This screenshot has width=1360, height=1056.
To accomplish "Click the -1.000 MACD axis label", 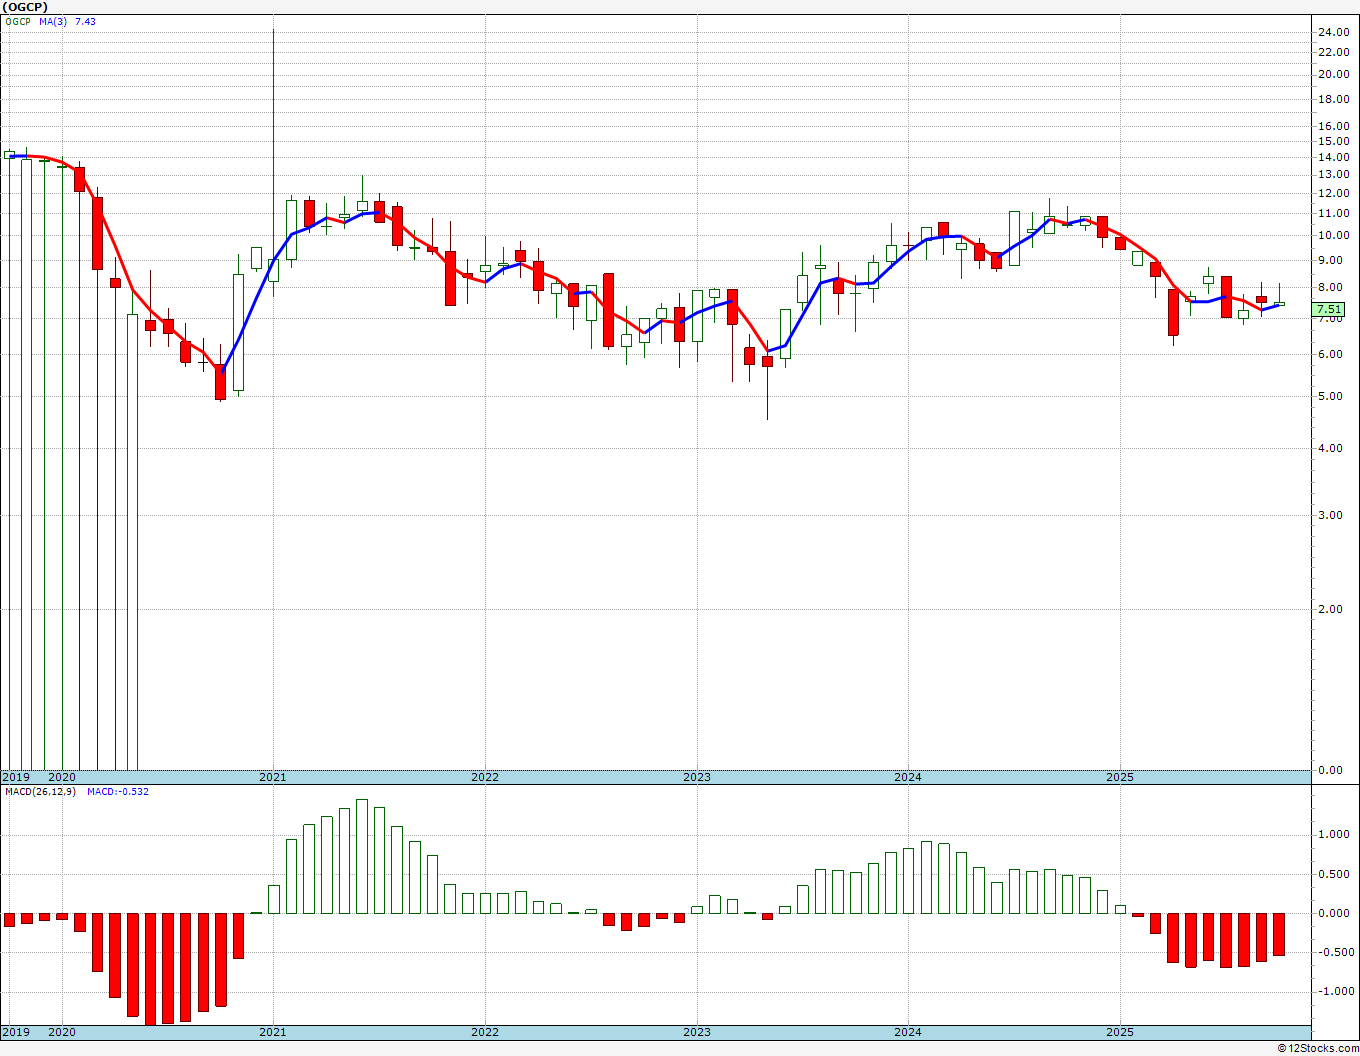I will pos(1334,991).
